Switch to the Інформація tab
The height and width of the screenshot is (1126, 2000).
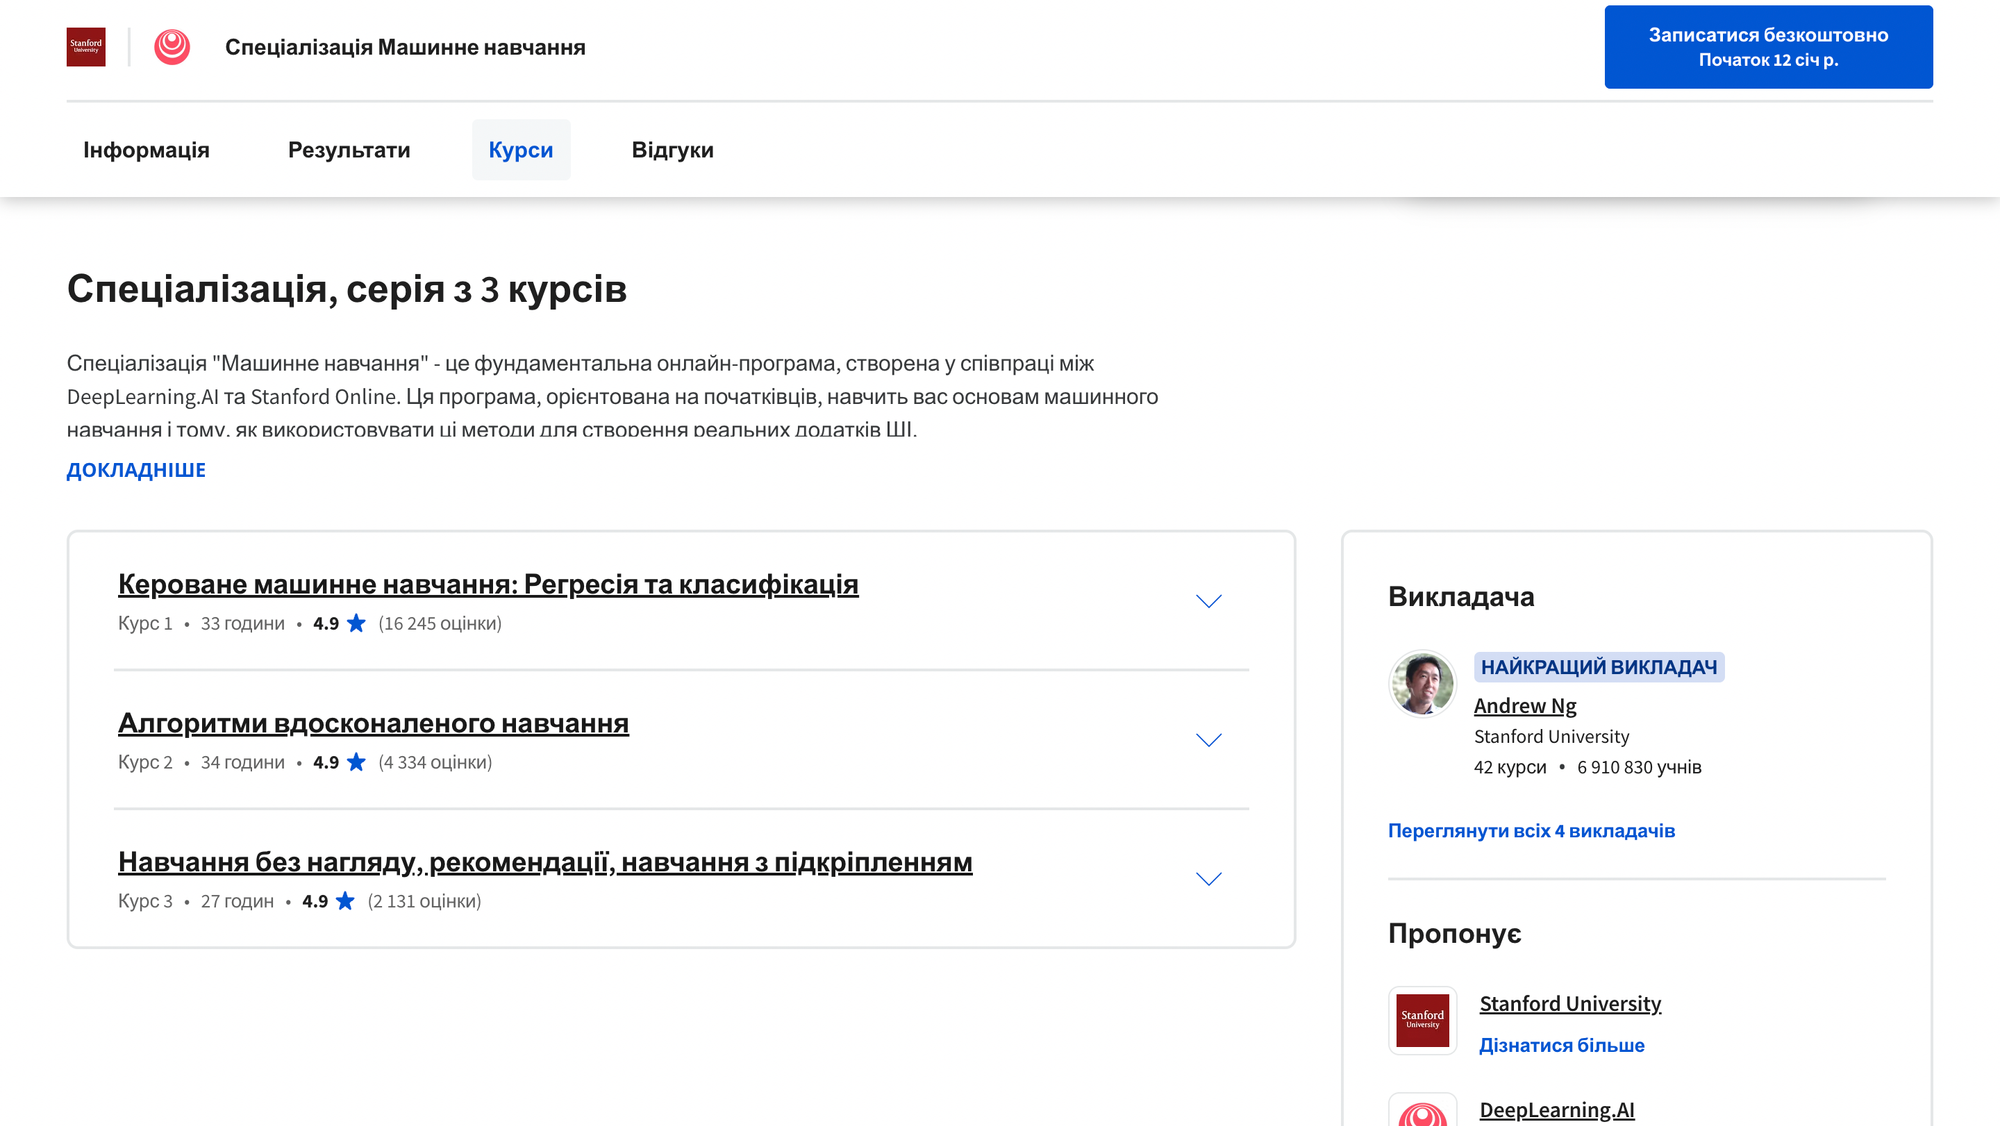146,150
